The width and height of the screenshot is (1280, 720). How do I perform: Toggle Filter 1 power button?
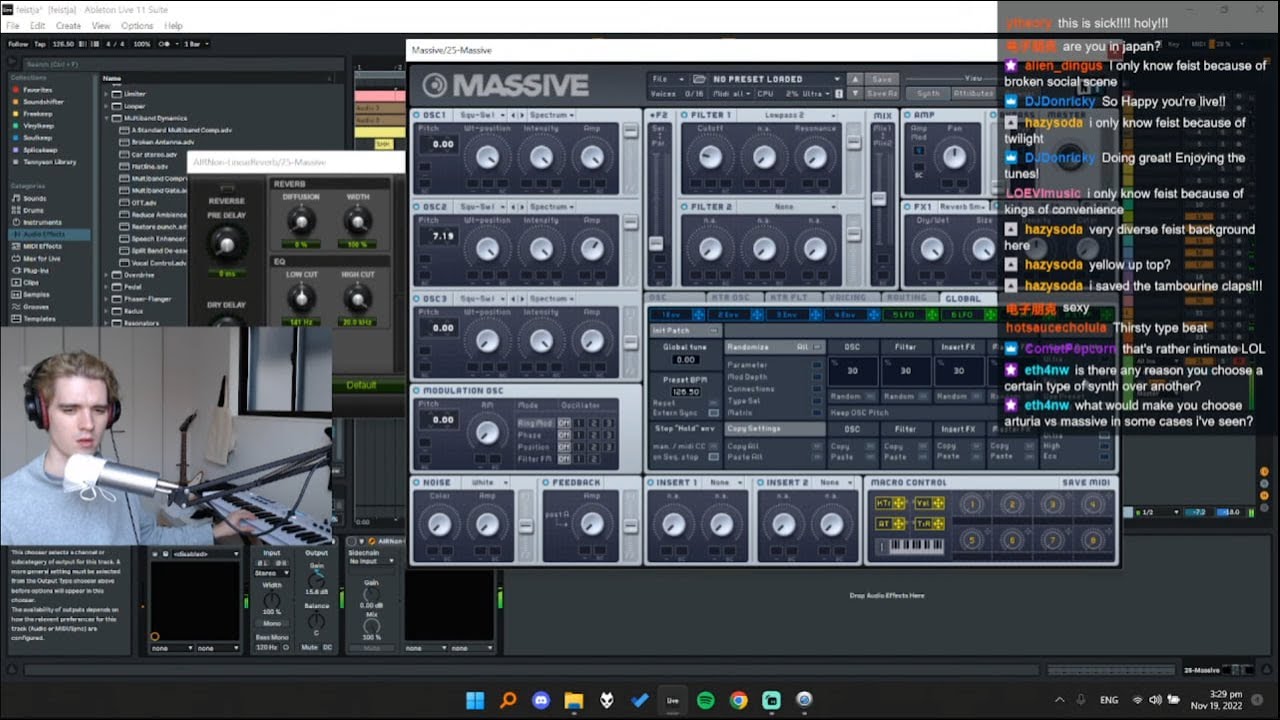click(685, 115)
